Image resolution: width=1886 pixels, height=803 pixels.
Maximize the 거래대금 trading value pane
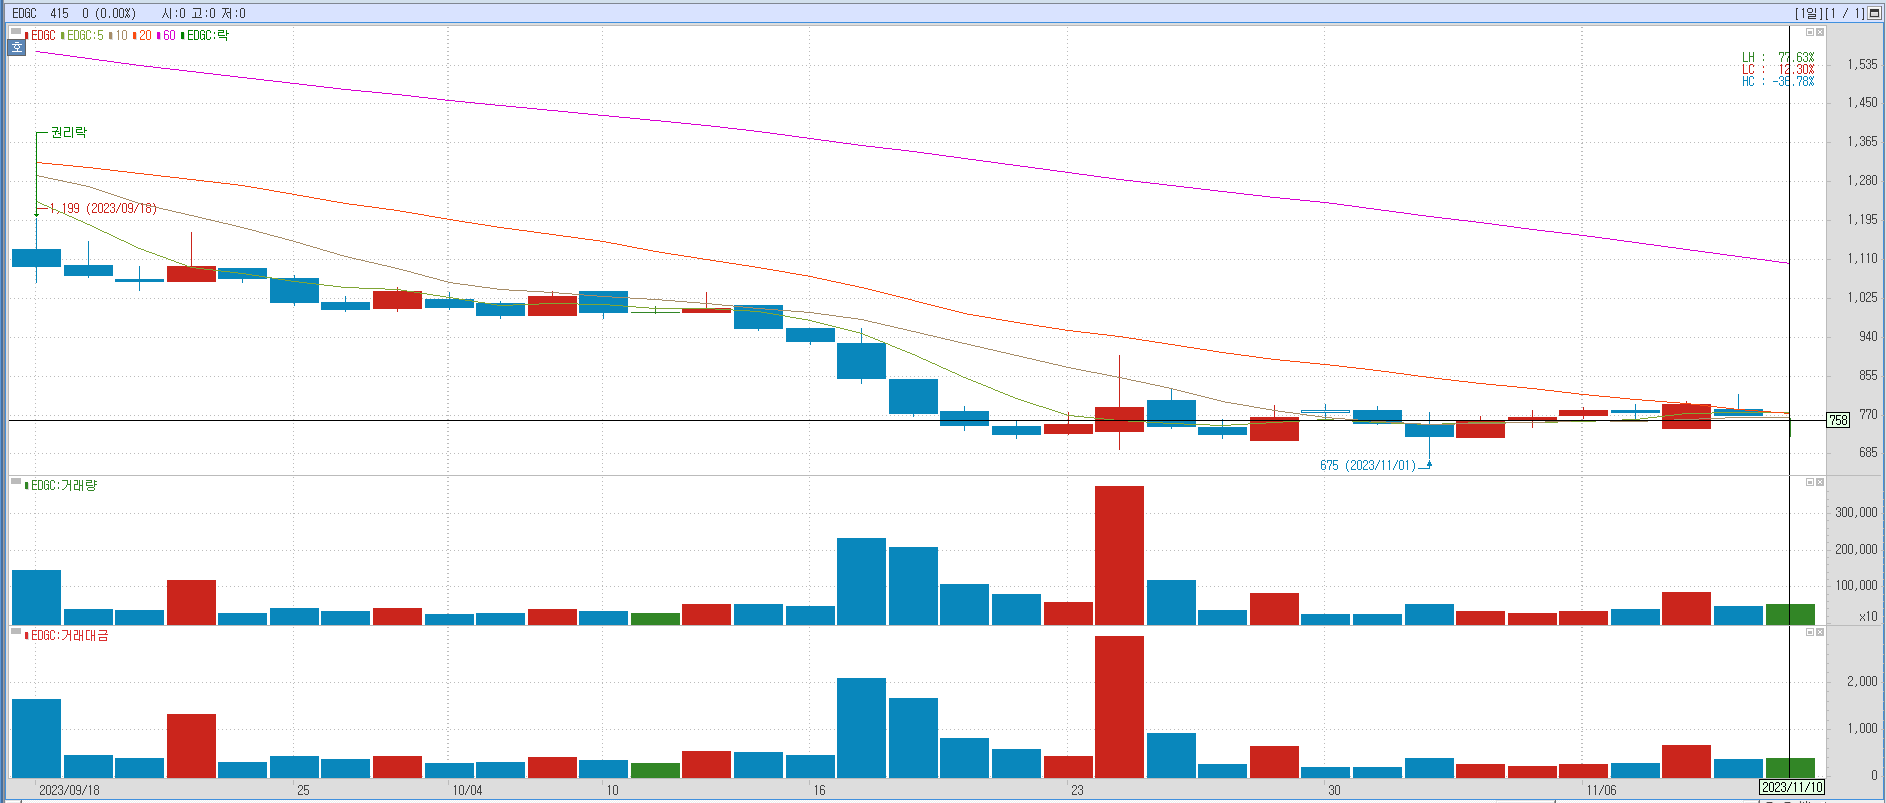point(1809,632)
